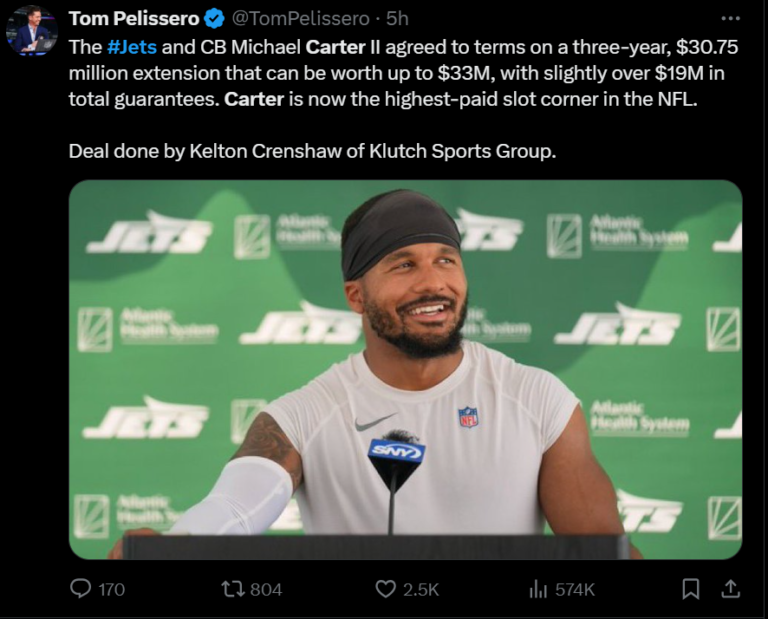Viewport: 768px width, 619px height.
Task: Click the 5h timestamp
Action: (397, 18)
